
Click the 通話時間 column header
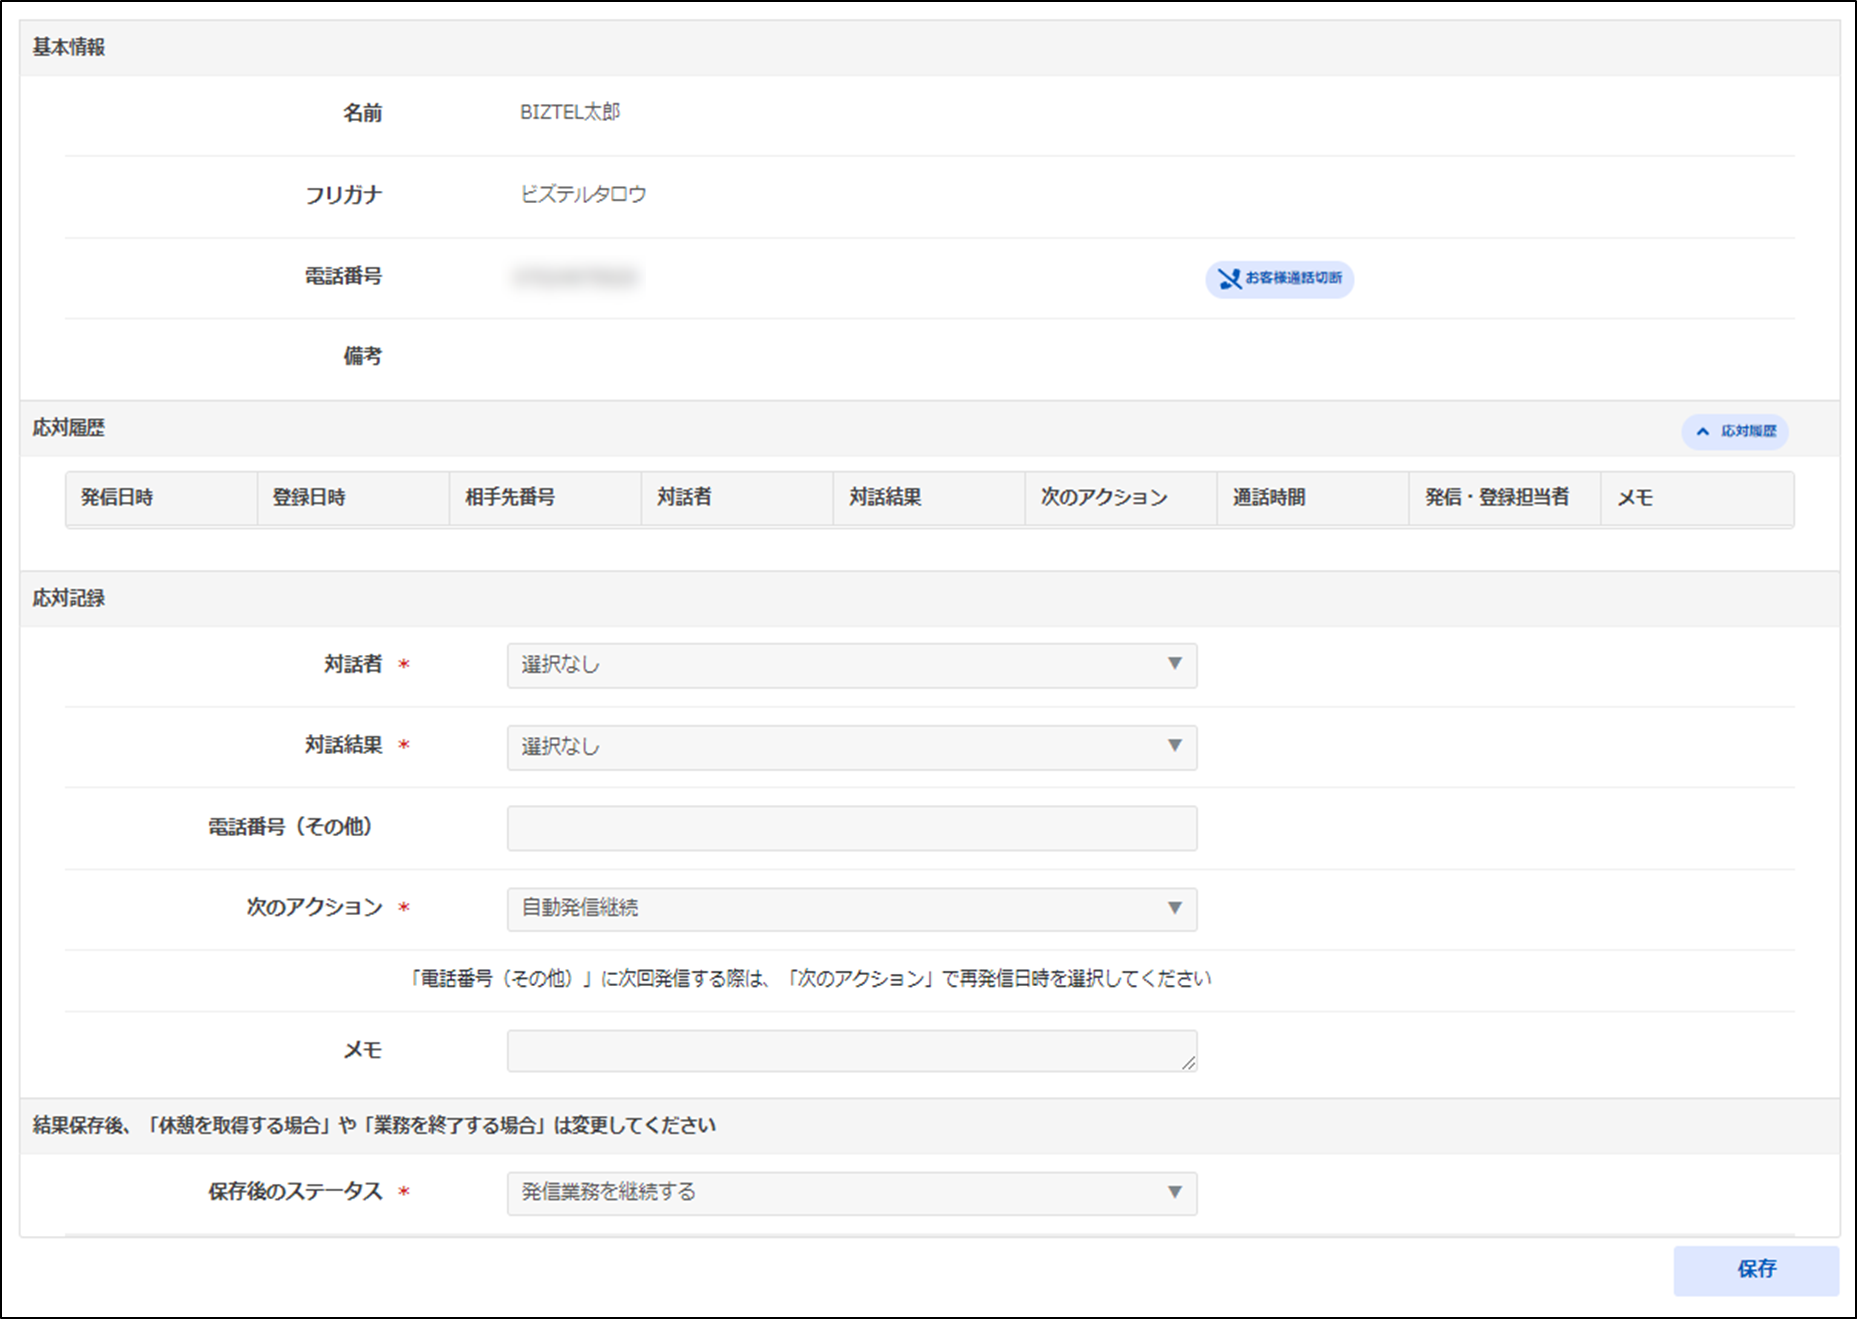[x=1269, y=498]
